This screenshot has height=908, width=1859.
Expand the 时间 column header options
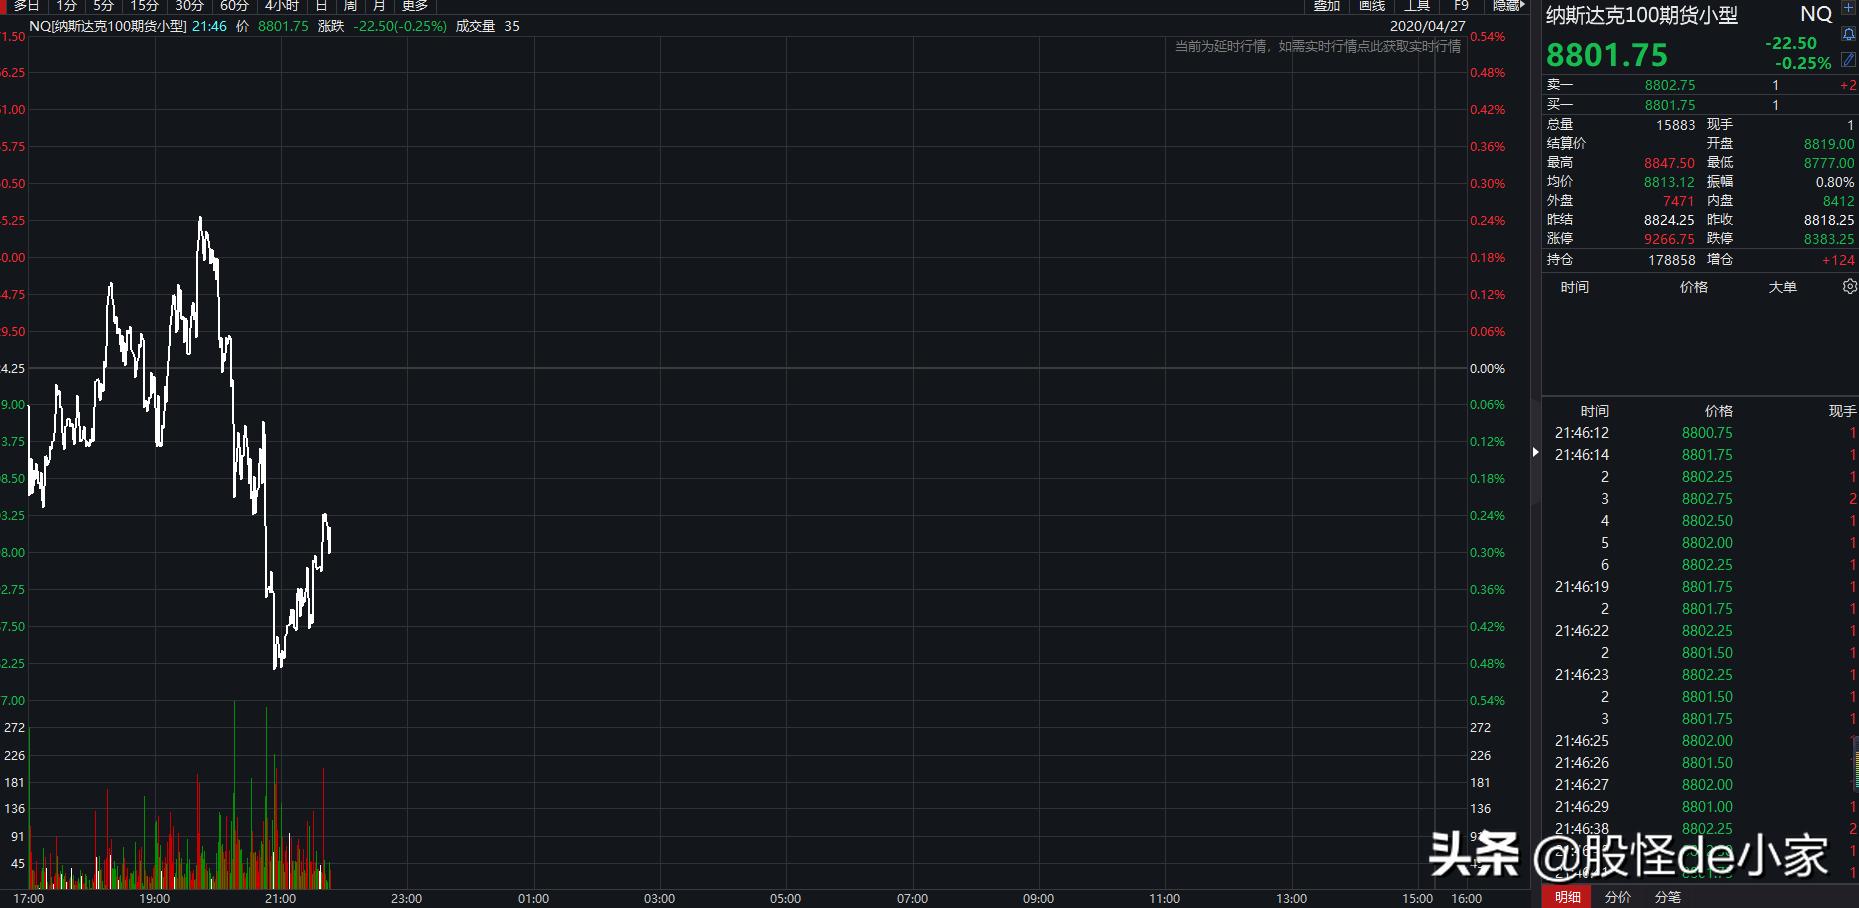[1594, 410]
